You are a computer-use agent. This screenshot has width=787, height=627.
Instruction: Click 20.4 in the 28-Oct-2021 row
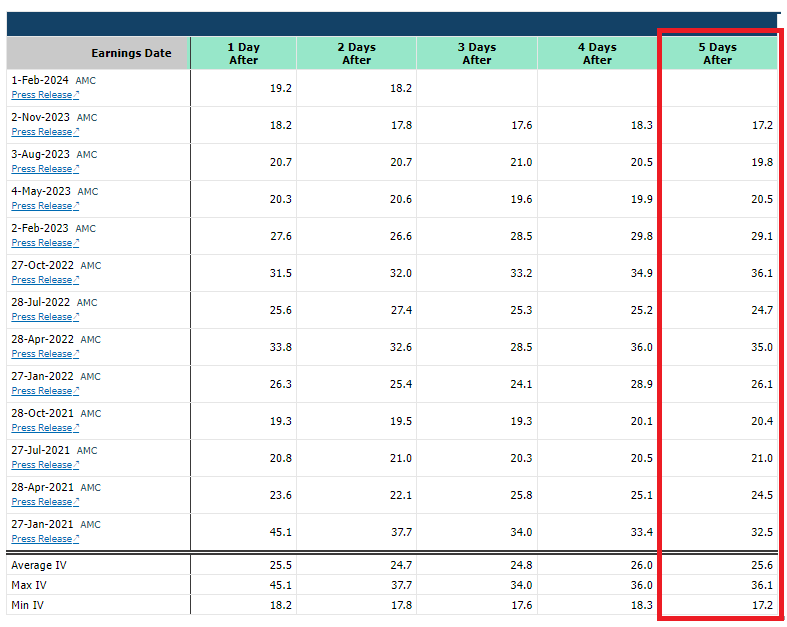[x=762, y=421]
